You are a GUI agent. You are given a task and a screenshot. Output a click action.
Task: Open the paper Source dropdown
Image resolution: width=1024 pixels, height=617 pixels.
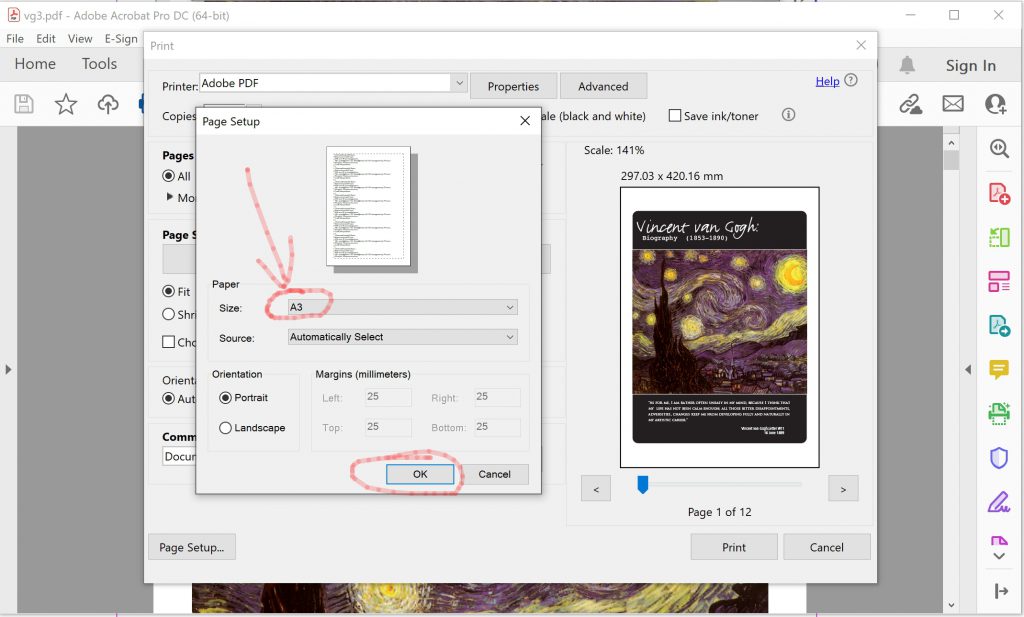(x=402, y=337)
